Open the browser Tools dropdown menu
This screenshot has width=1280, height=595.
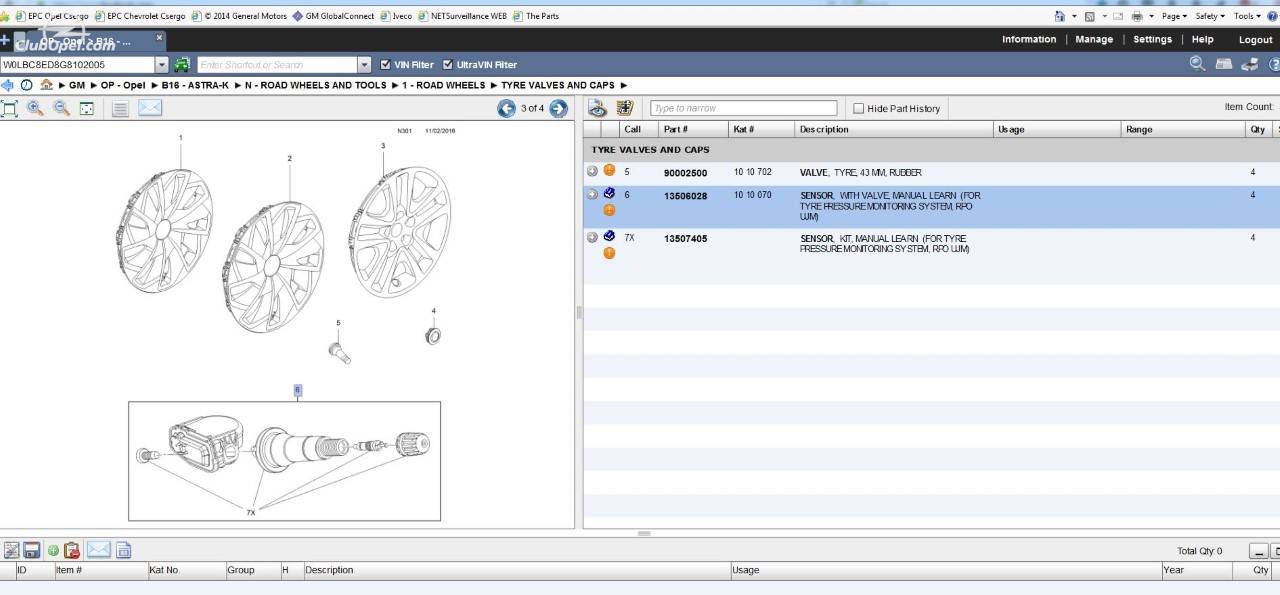pos(1247,16)
